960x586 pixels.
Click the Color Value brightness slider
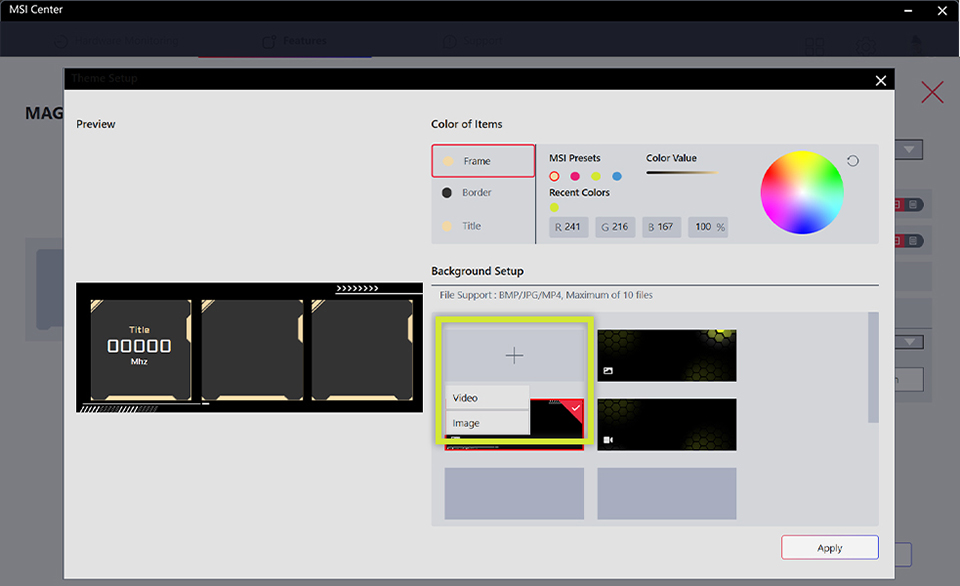(682, 173)
